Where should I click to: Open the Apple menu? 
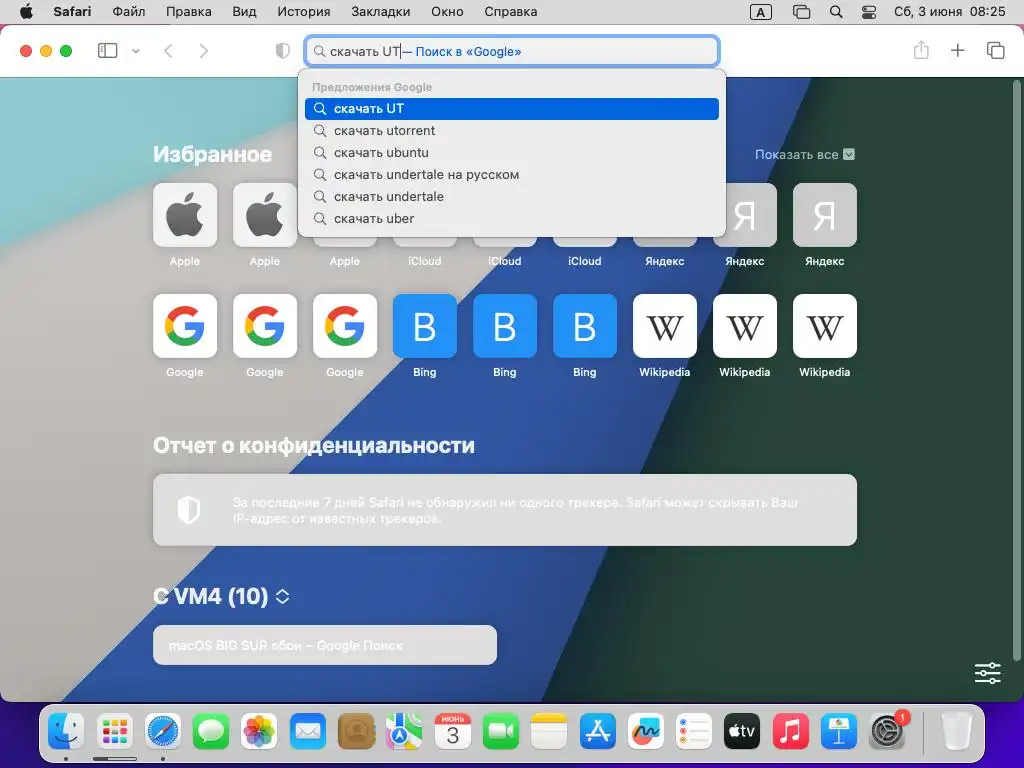[x=26, y=12]
